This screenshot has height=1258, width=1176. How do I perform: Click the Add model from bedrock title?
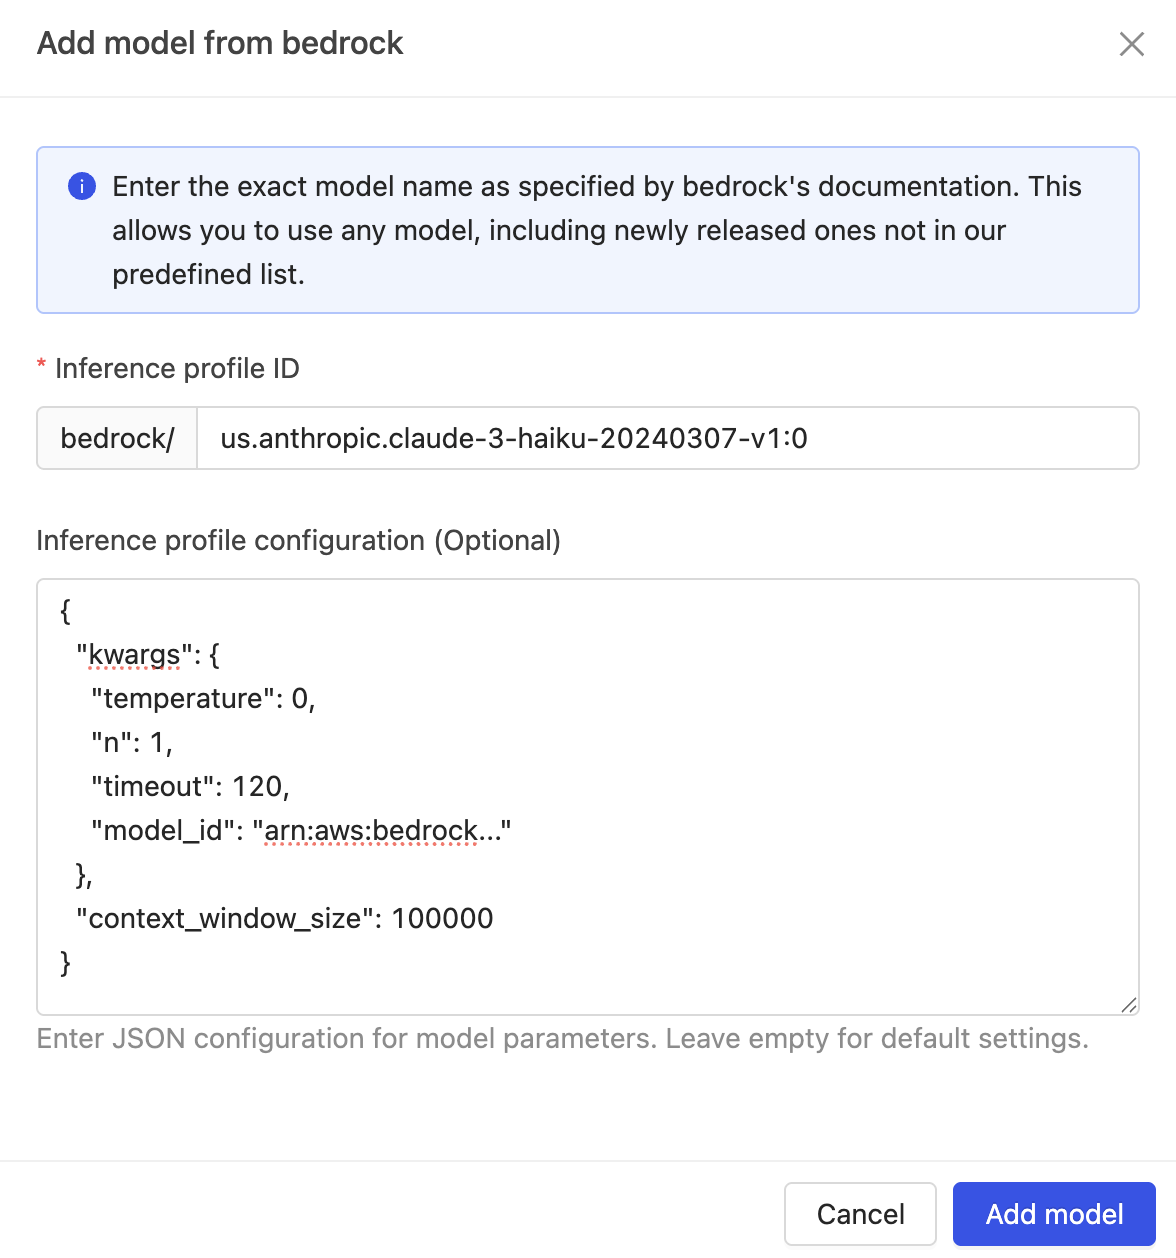220,44
